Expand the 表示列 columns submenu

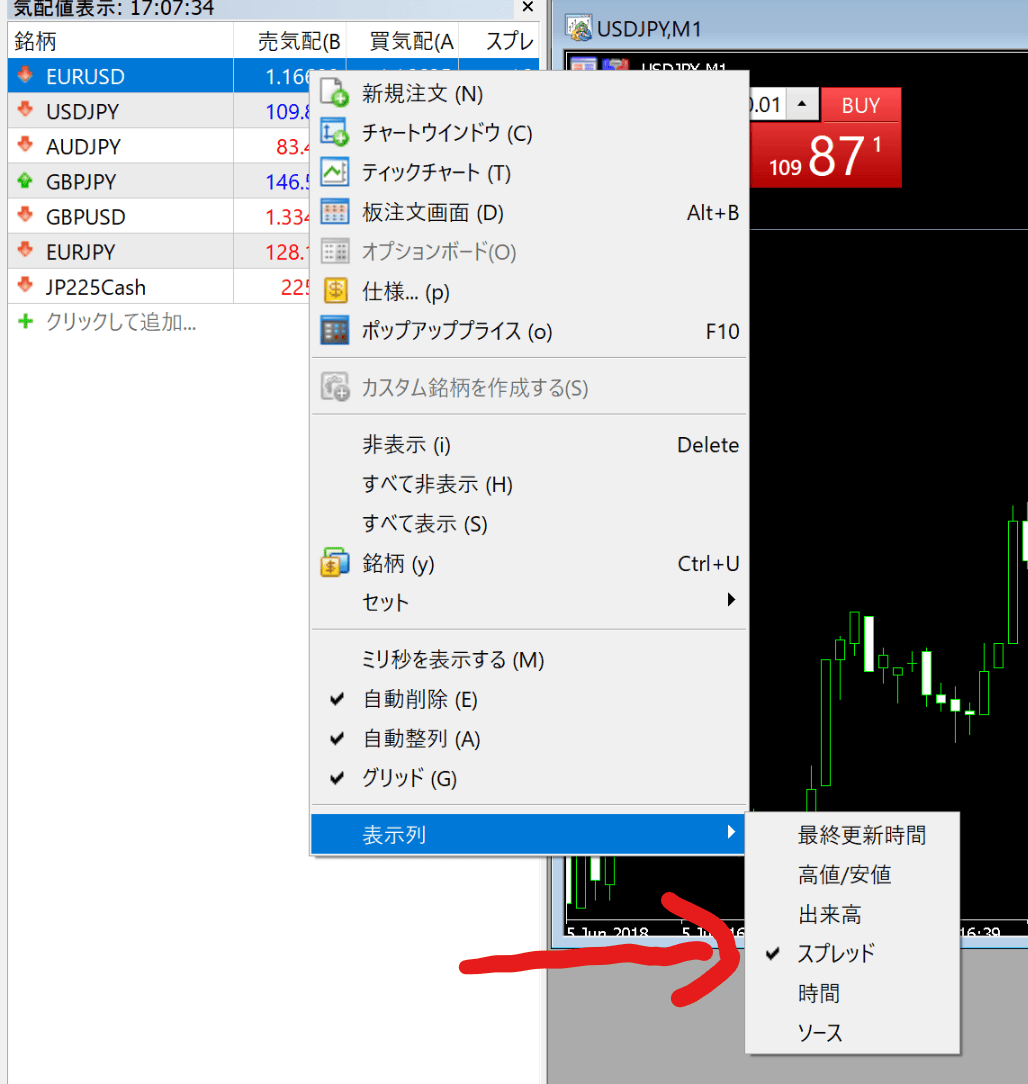click(530, 834)
